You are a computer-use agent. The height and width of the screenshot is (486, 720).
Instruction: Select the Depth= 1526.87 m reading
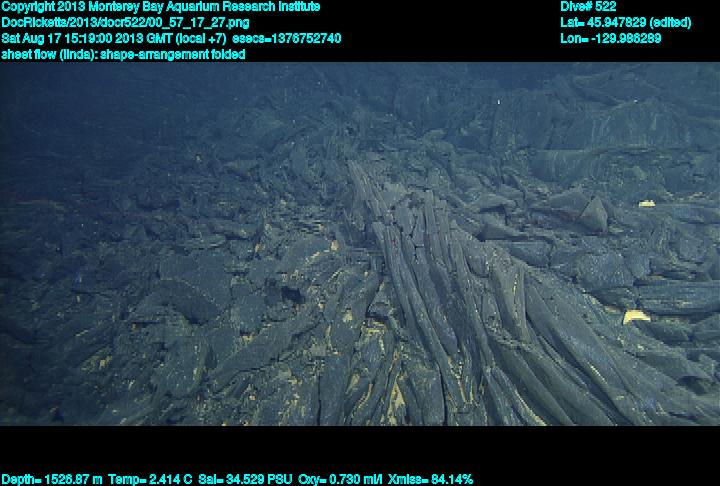[51, 480]
